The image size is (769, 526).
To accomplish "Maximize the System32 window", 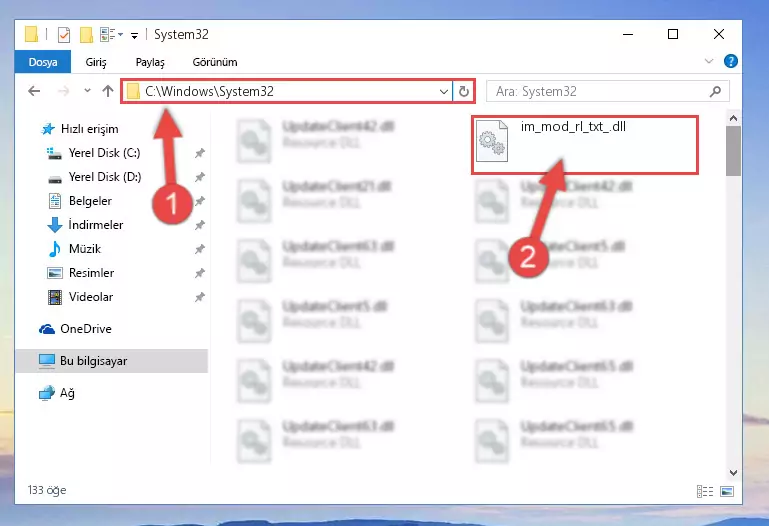I will pyautogui.click(x=673, y=34).
